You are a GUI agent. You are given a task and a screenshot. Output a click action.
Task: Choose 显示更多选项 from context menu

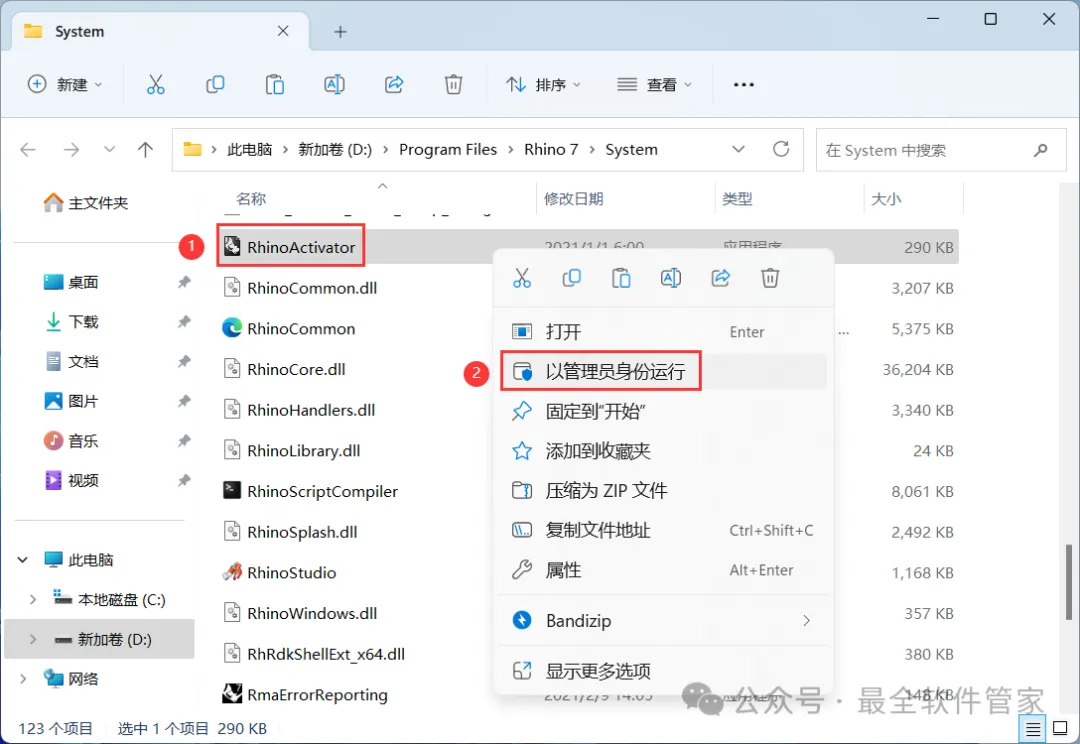(663, 671)
